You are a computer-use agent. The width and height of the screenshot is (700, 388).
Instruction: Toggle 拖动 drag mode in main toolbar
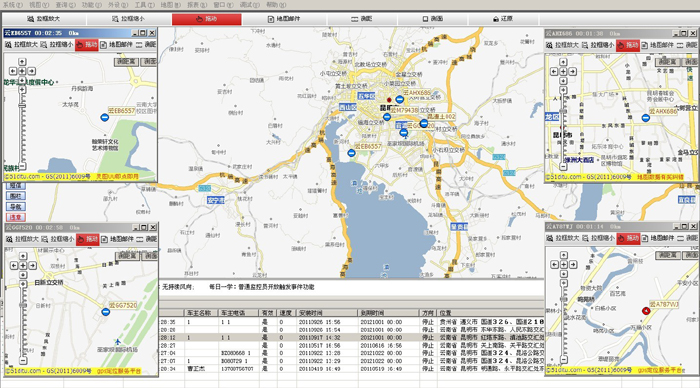(207, 19)
